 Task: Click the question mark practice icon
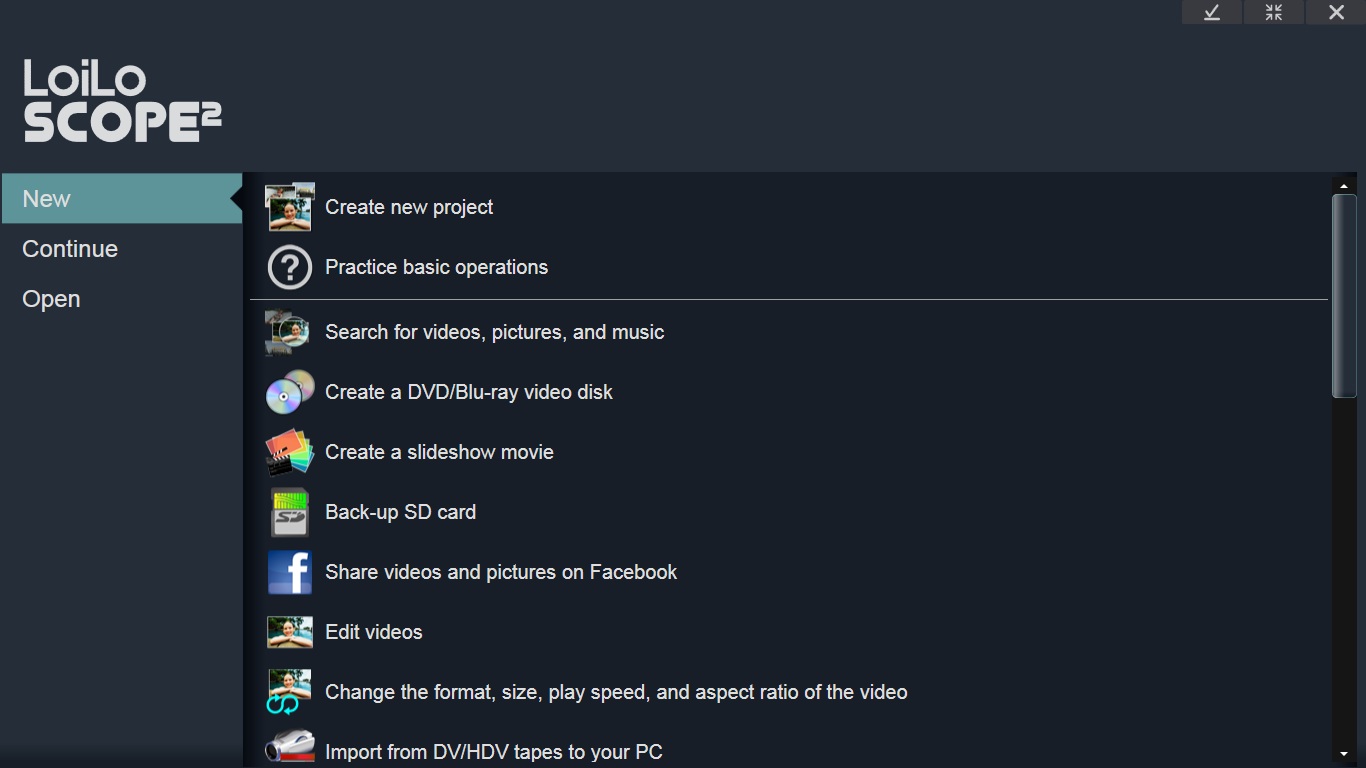tap(290, 267)
